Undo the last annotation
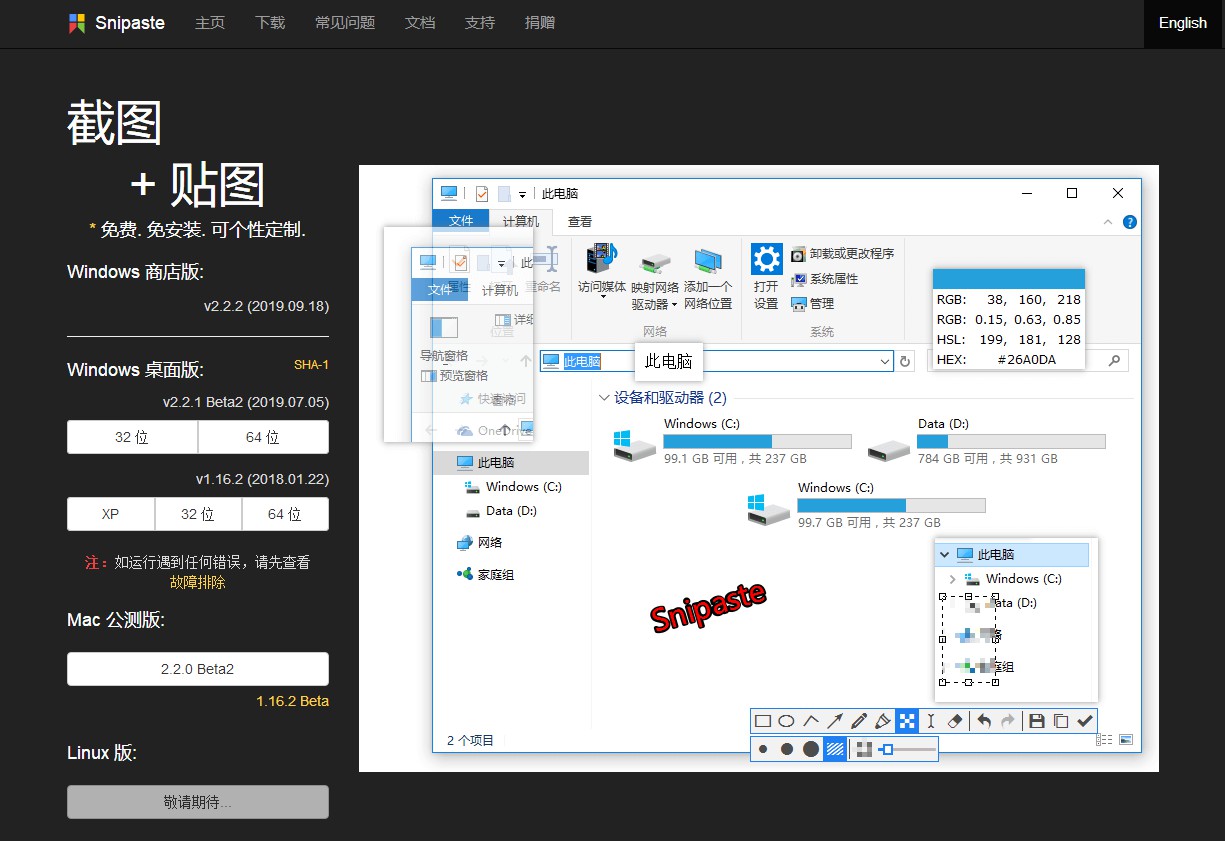The height and width of the screenshot is (841, 1225). coord(984,721)
